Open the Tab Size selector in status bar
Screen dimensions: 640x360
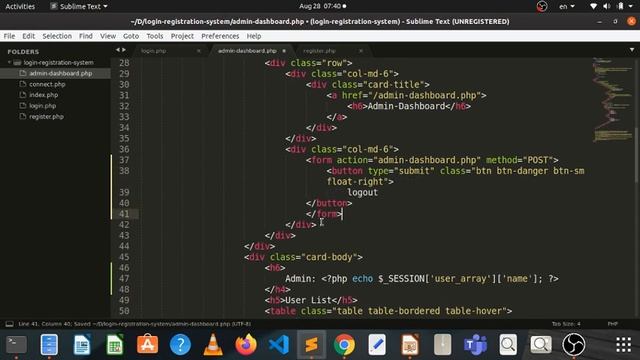pyautogui.click(x=566, y=324)
